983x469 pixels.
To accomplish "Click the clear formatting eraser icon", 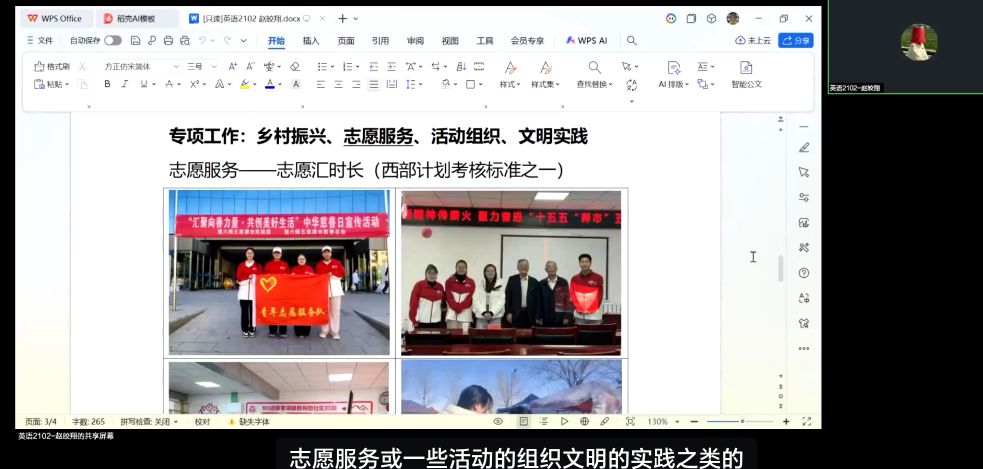I will click(294, 66).
